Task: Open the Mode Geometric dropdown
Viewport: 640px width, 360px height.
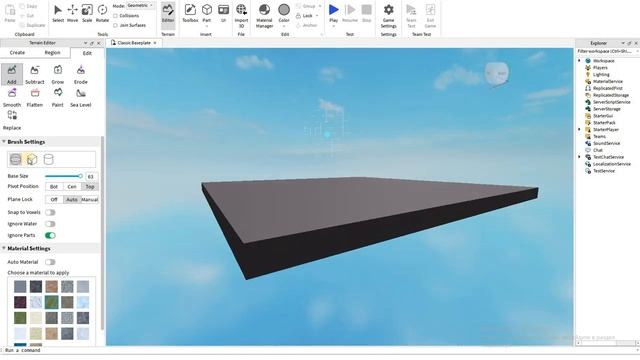Action: coord(140,6)
